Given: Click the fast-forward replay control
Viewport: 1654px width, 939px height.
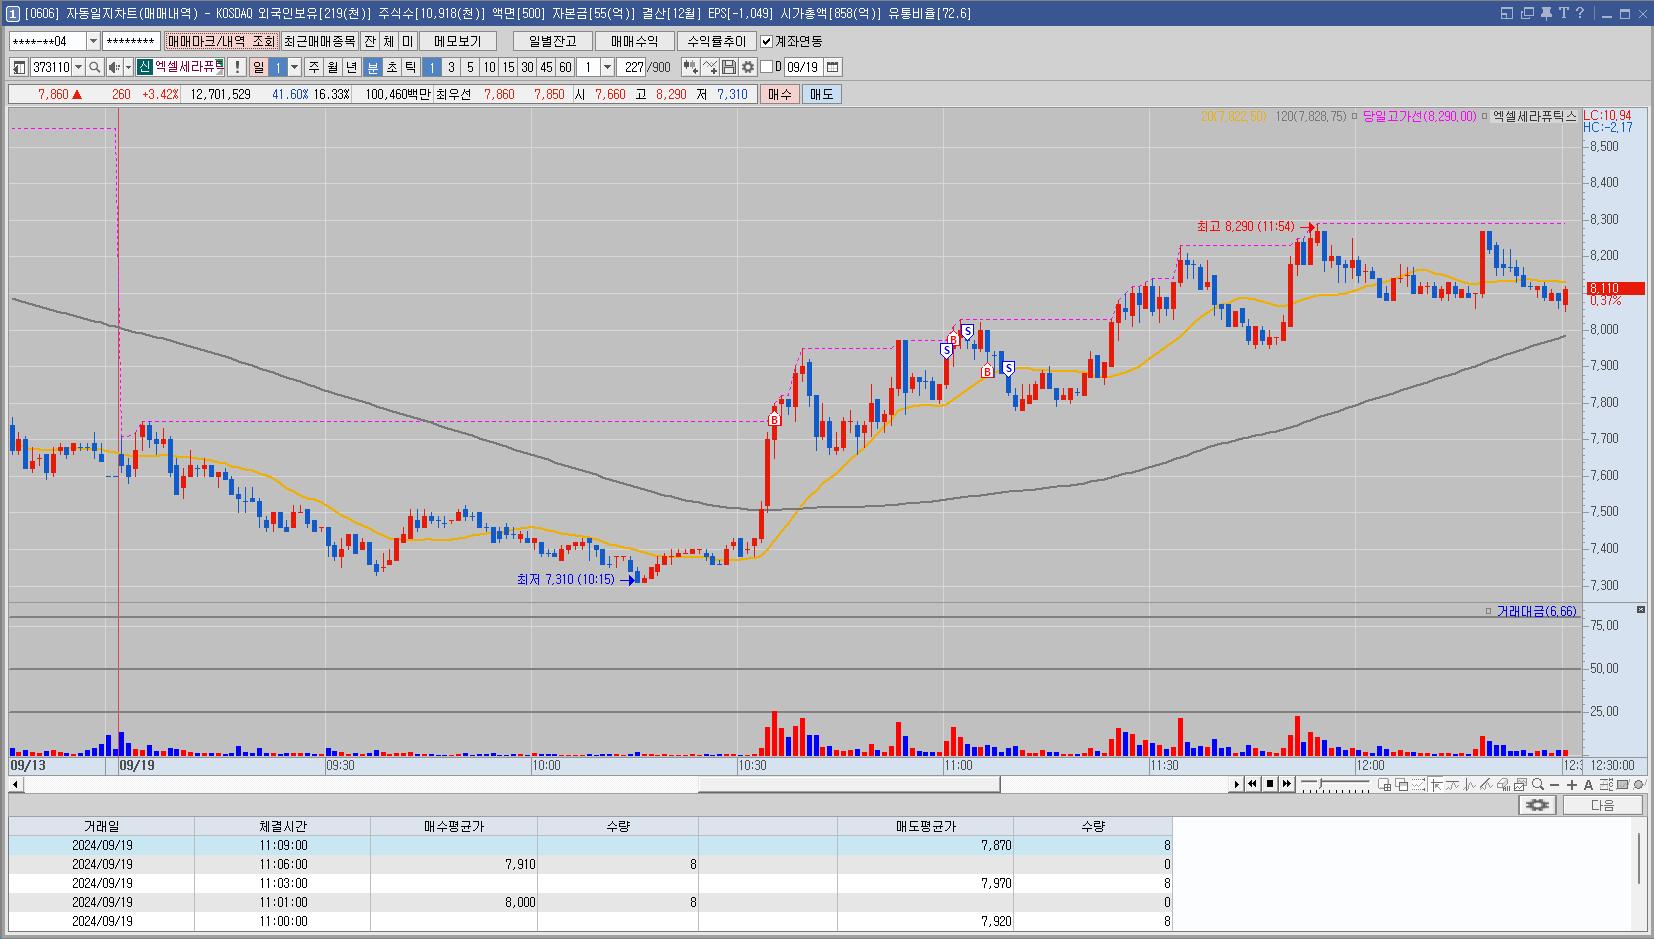Looking at the screenshot, I should pos(1286,784).
